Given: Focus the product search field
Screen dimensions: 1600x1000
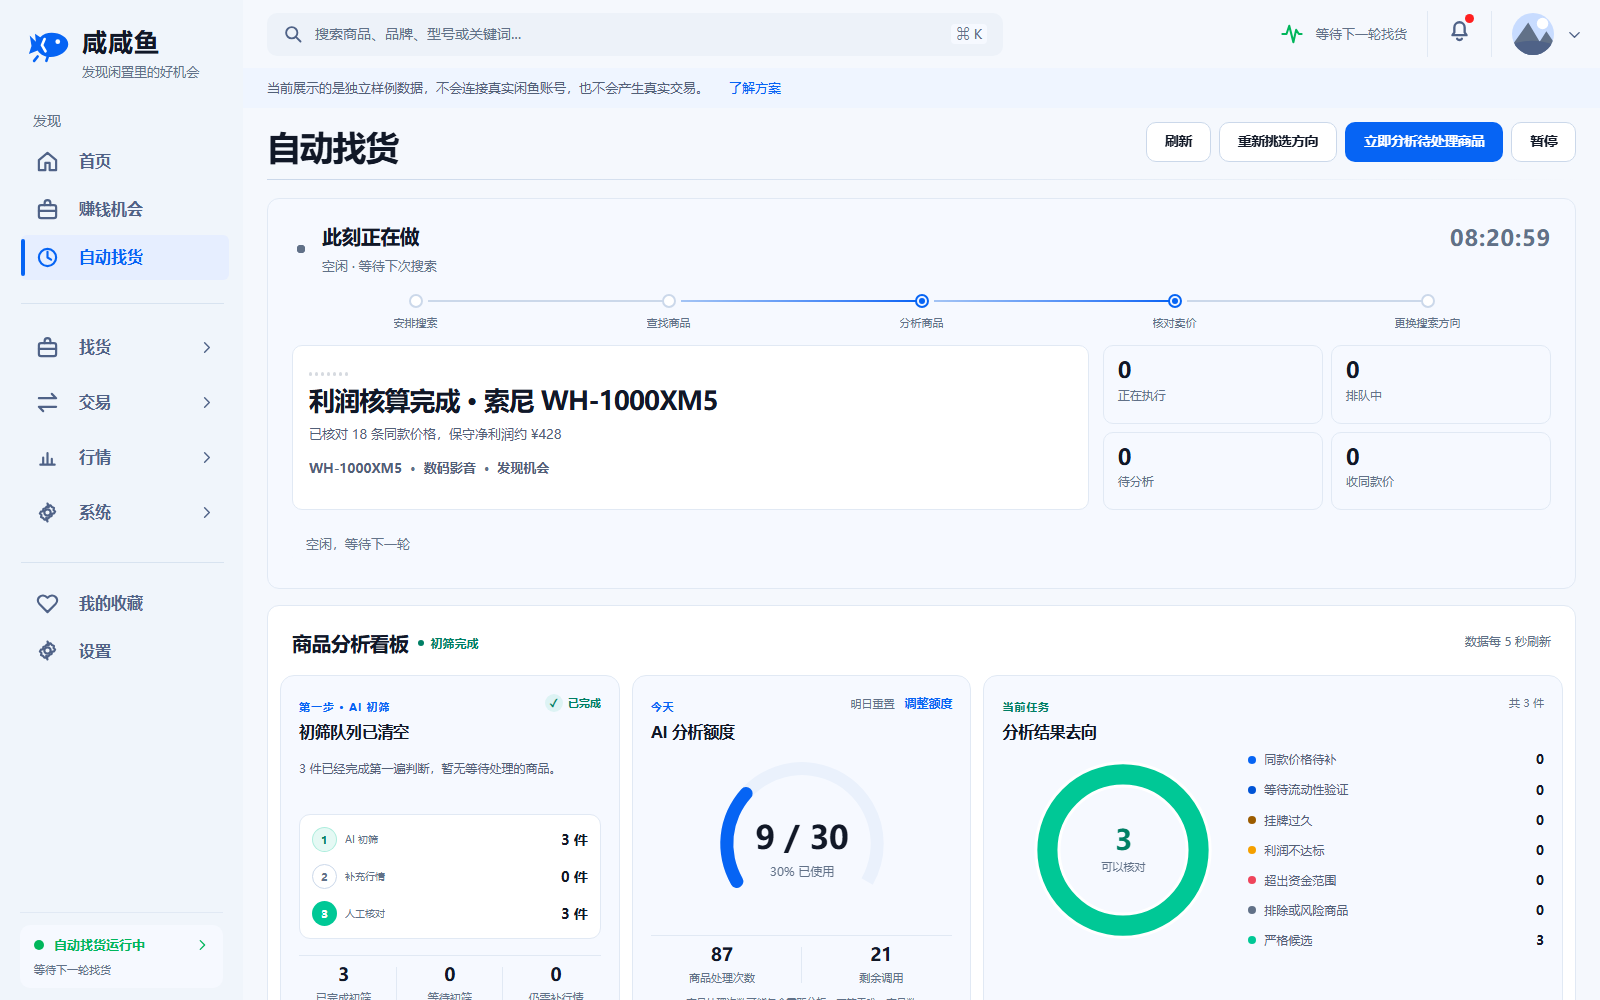Looking at the screenshot, I should (x=634, y=34).
